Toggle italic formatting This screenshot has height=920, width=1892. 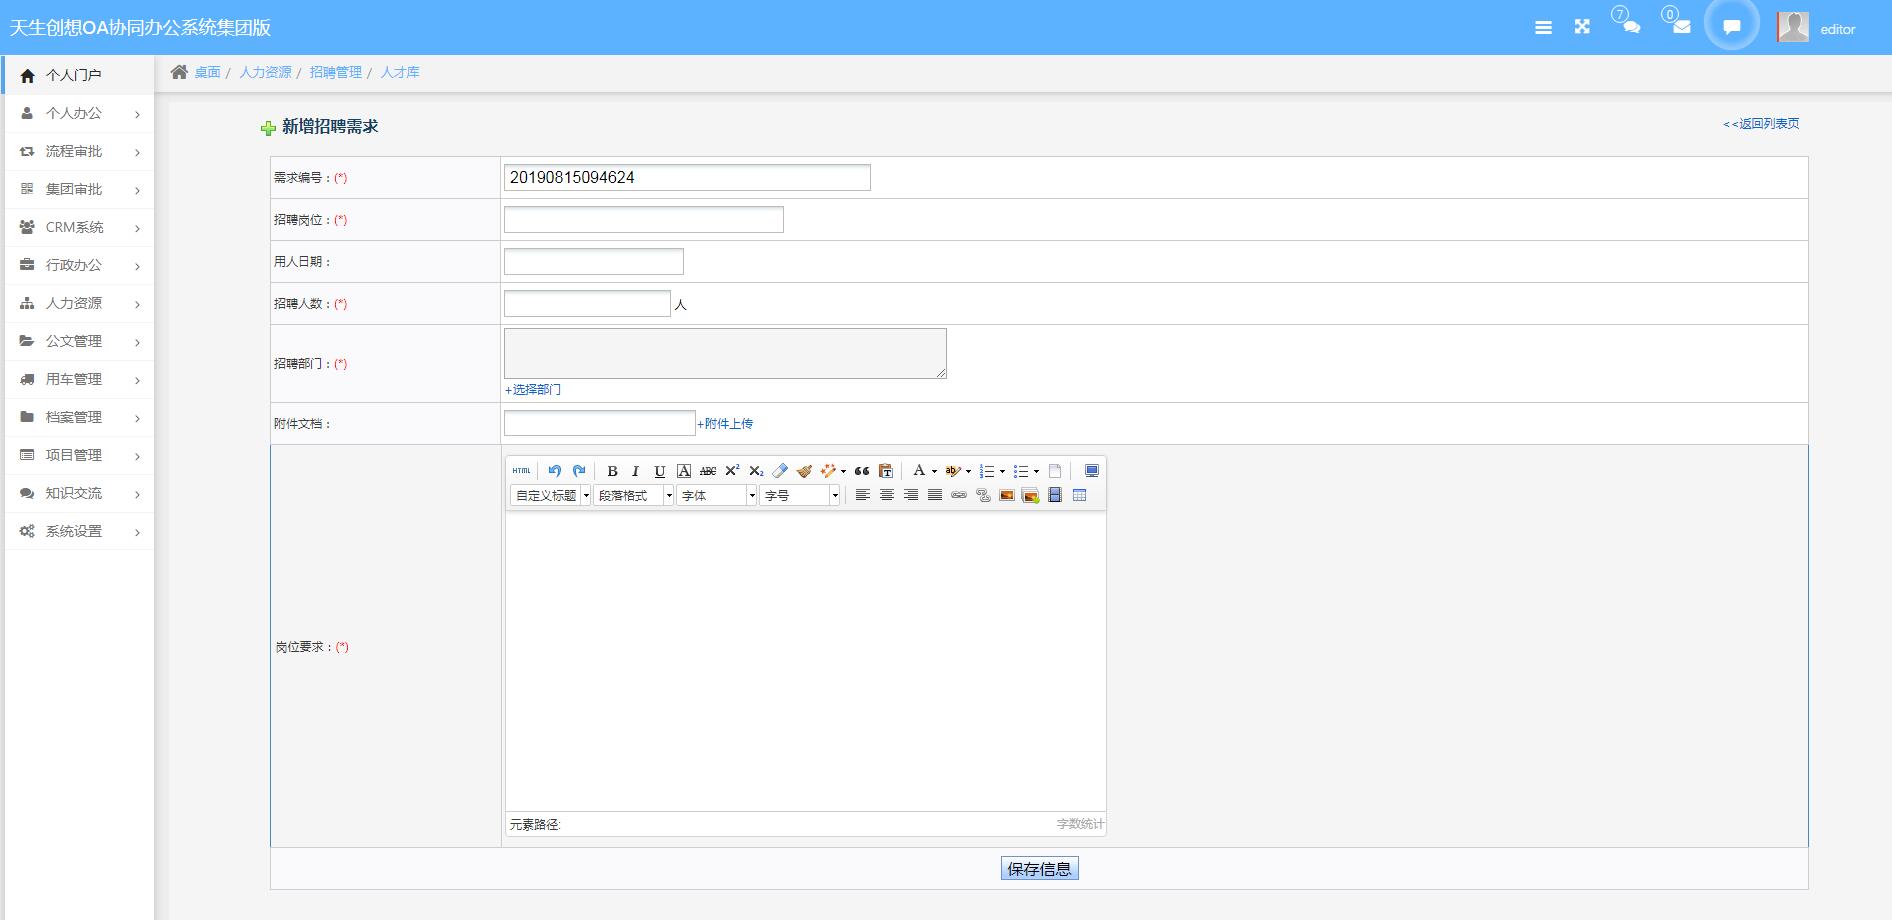coord(635,471)
